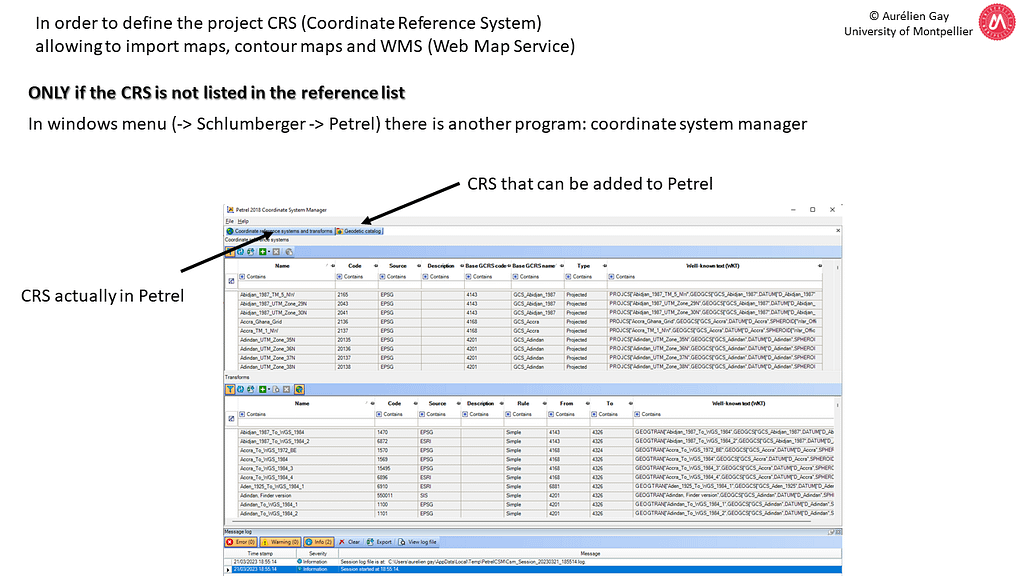Open the Contains dropdown under CRS Type column
The image size is (1024, 576).
coord(568,276)
